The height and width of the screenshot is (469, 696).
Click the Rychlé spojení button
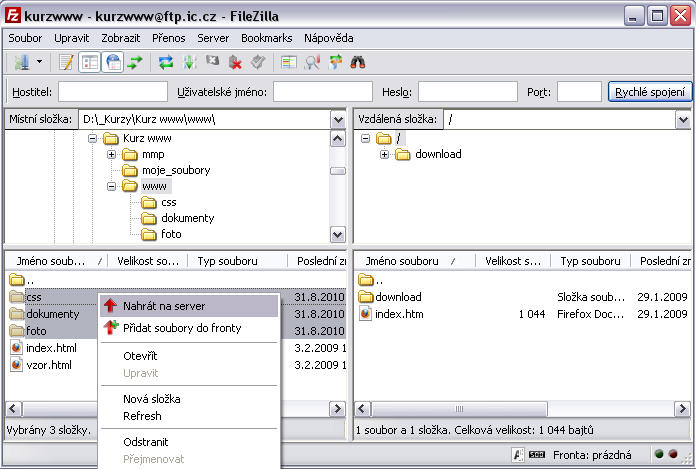click(649, 92)
